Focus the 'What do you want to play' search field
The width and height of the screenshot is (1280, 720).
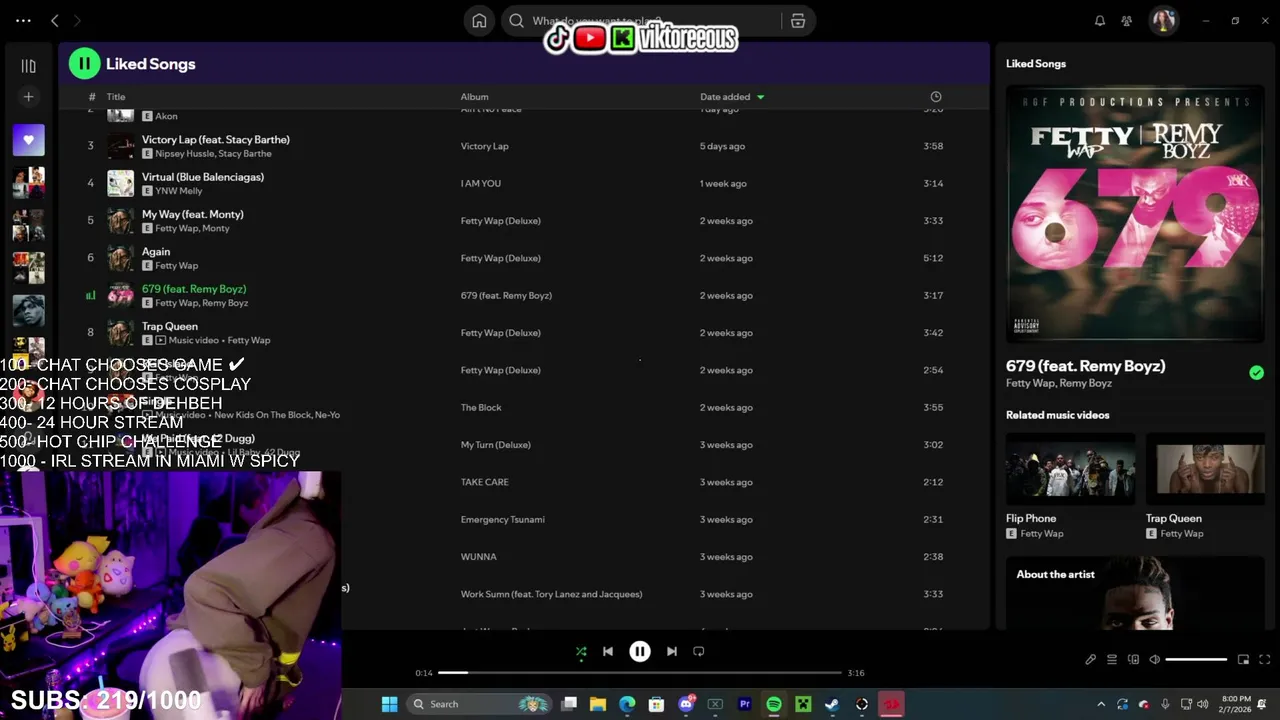(640, 21)
